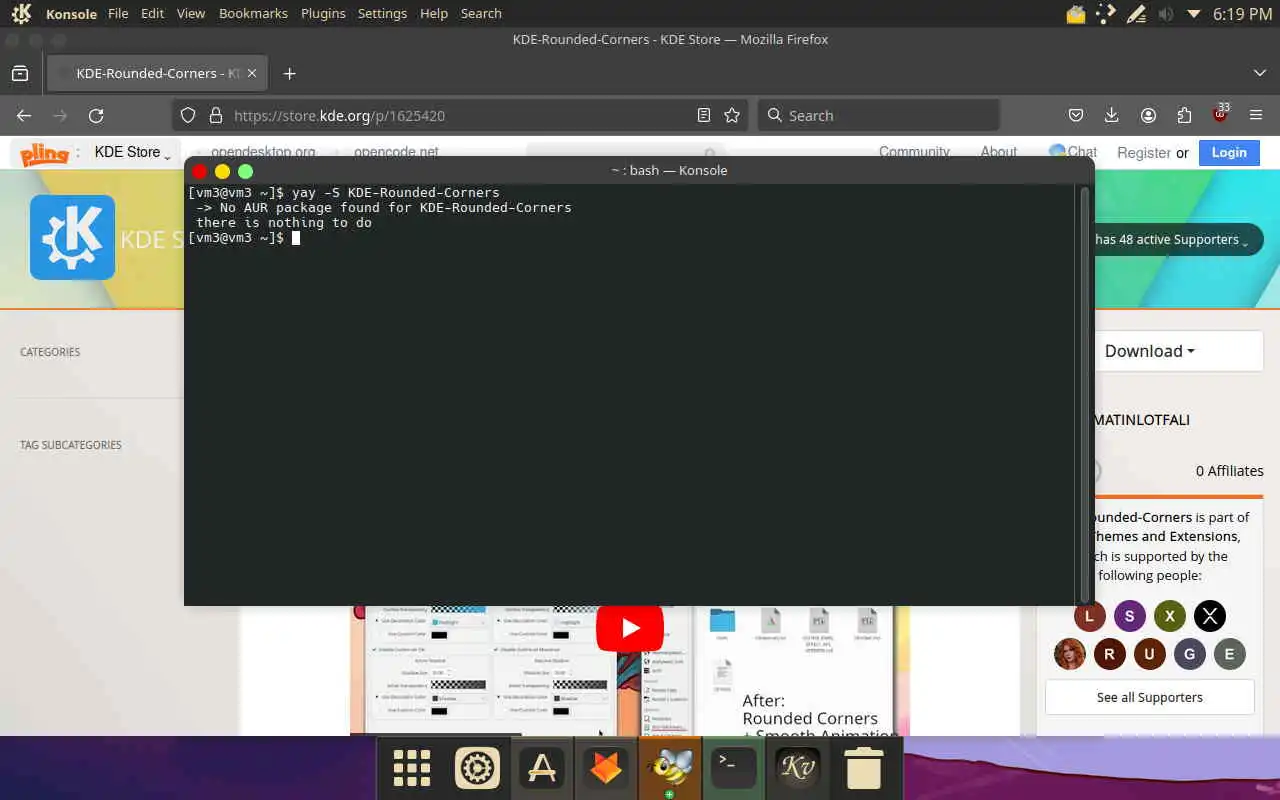1280x800 pixels.
Task: Reload the current page
Action: pos(96,115)
